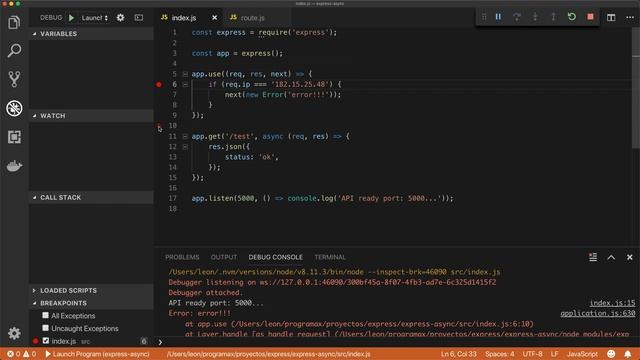Stop the debug session
Image resolution: width=640 pixels, height=360 pixels.
[590, 17]
